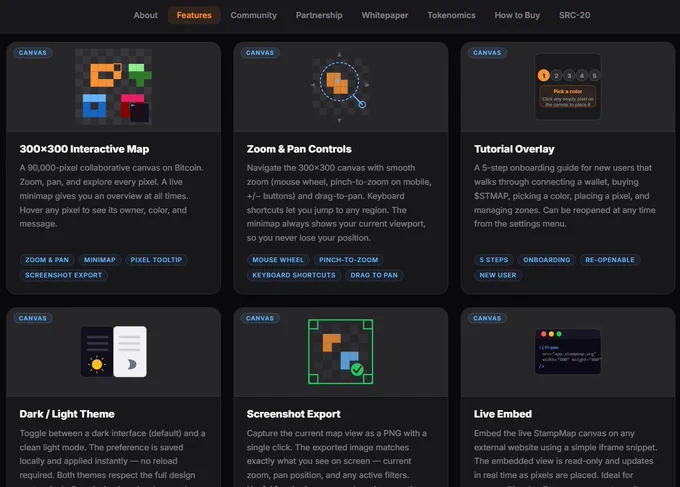Click CANVAS badge on Dark / Light Theme card
Viewport: 680px width, 487px height.
(33, 318)
